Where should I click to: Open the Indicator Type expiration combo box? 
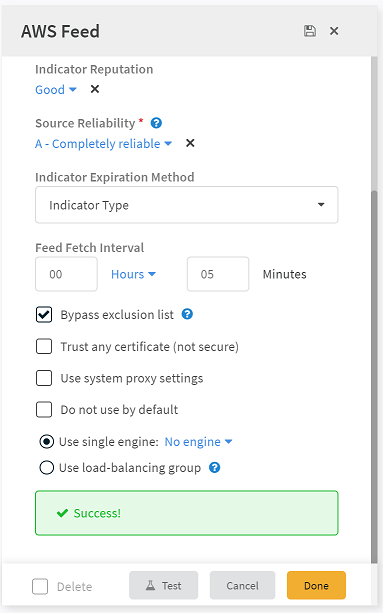click(186, 205)
